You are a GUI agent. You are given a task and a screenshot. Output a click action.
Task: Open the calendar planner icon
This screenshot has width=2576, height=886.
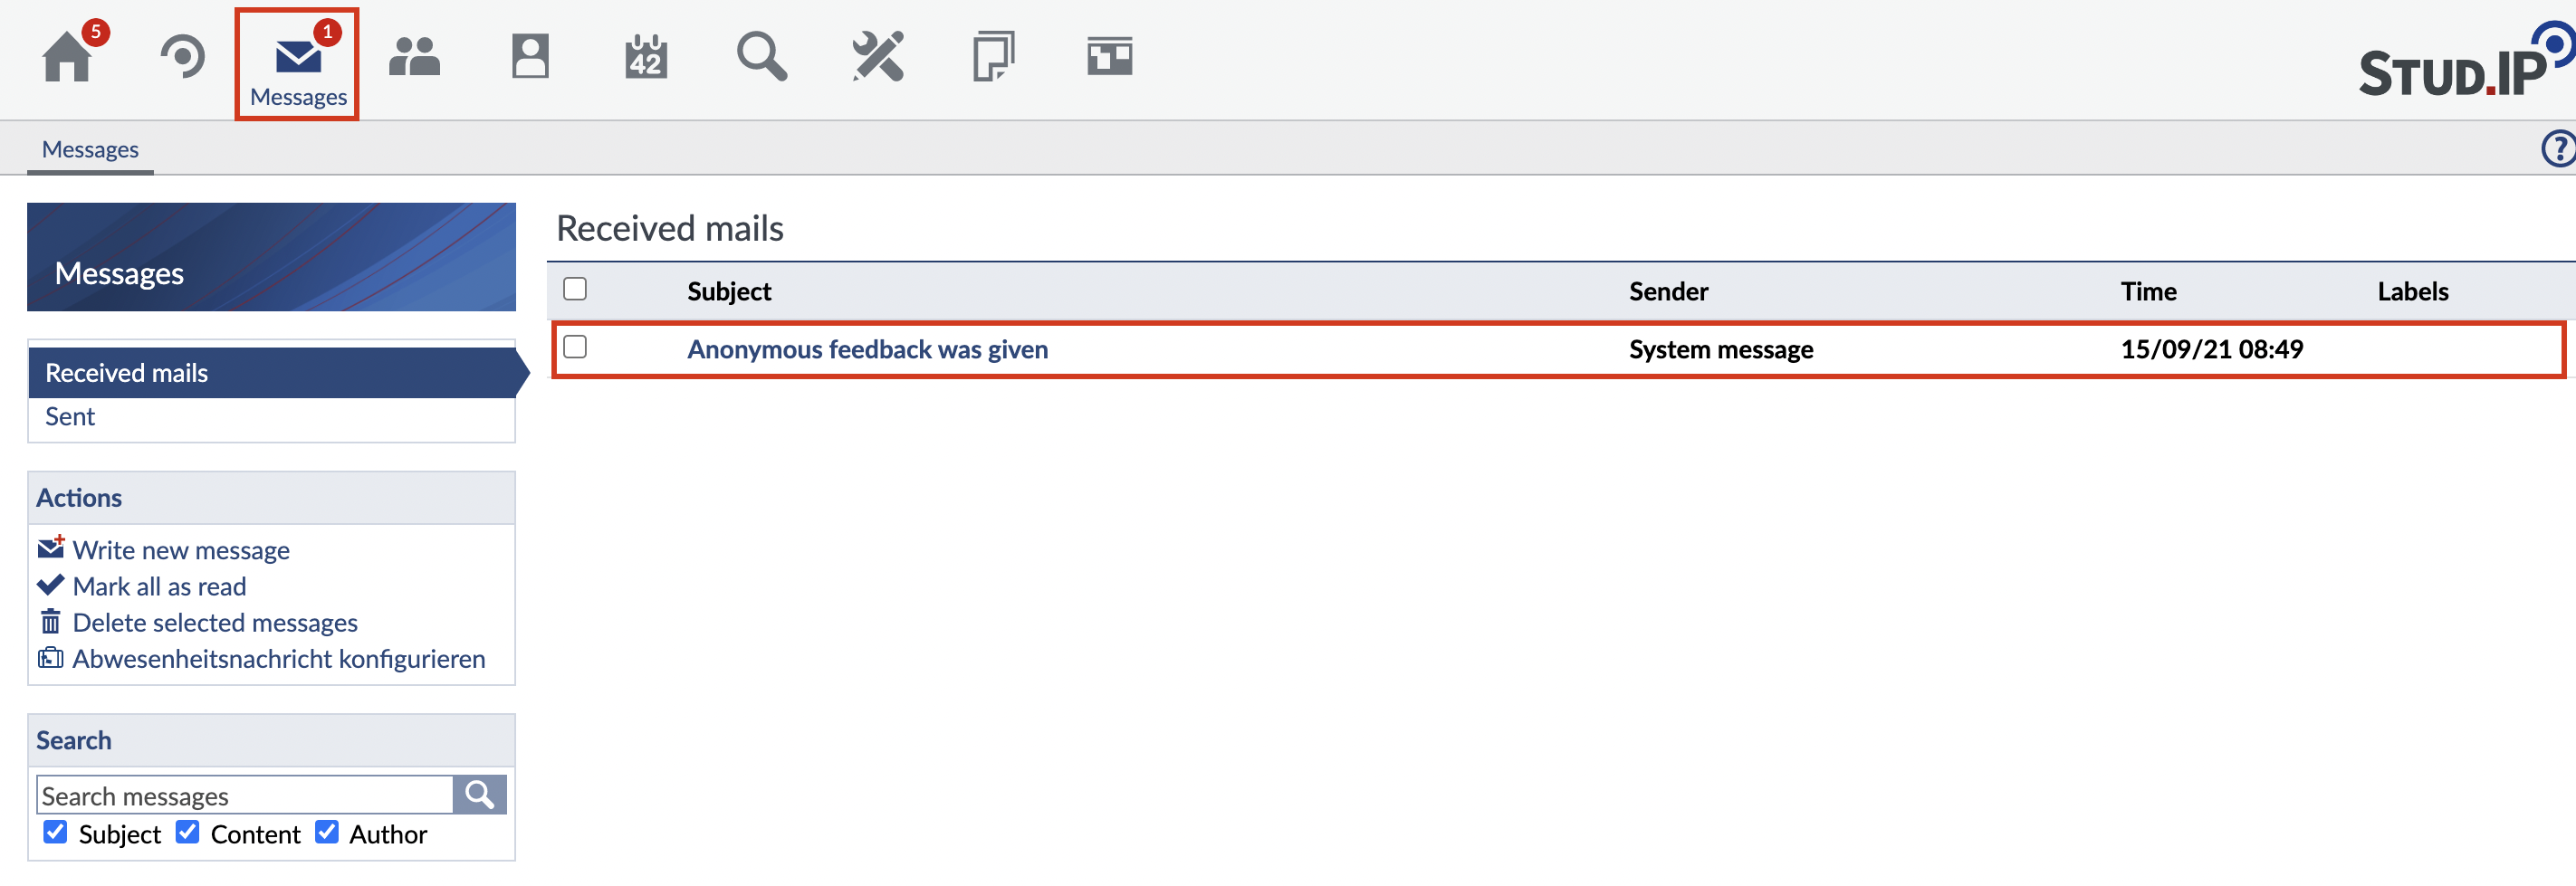coord(646,57)
